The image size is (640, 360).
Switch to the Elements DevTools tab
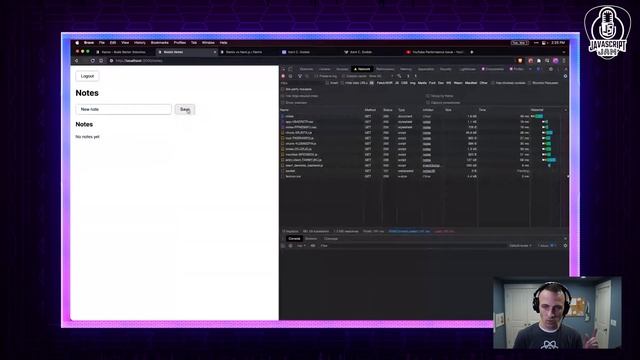click(x=306, y=69)
